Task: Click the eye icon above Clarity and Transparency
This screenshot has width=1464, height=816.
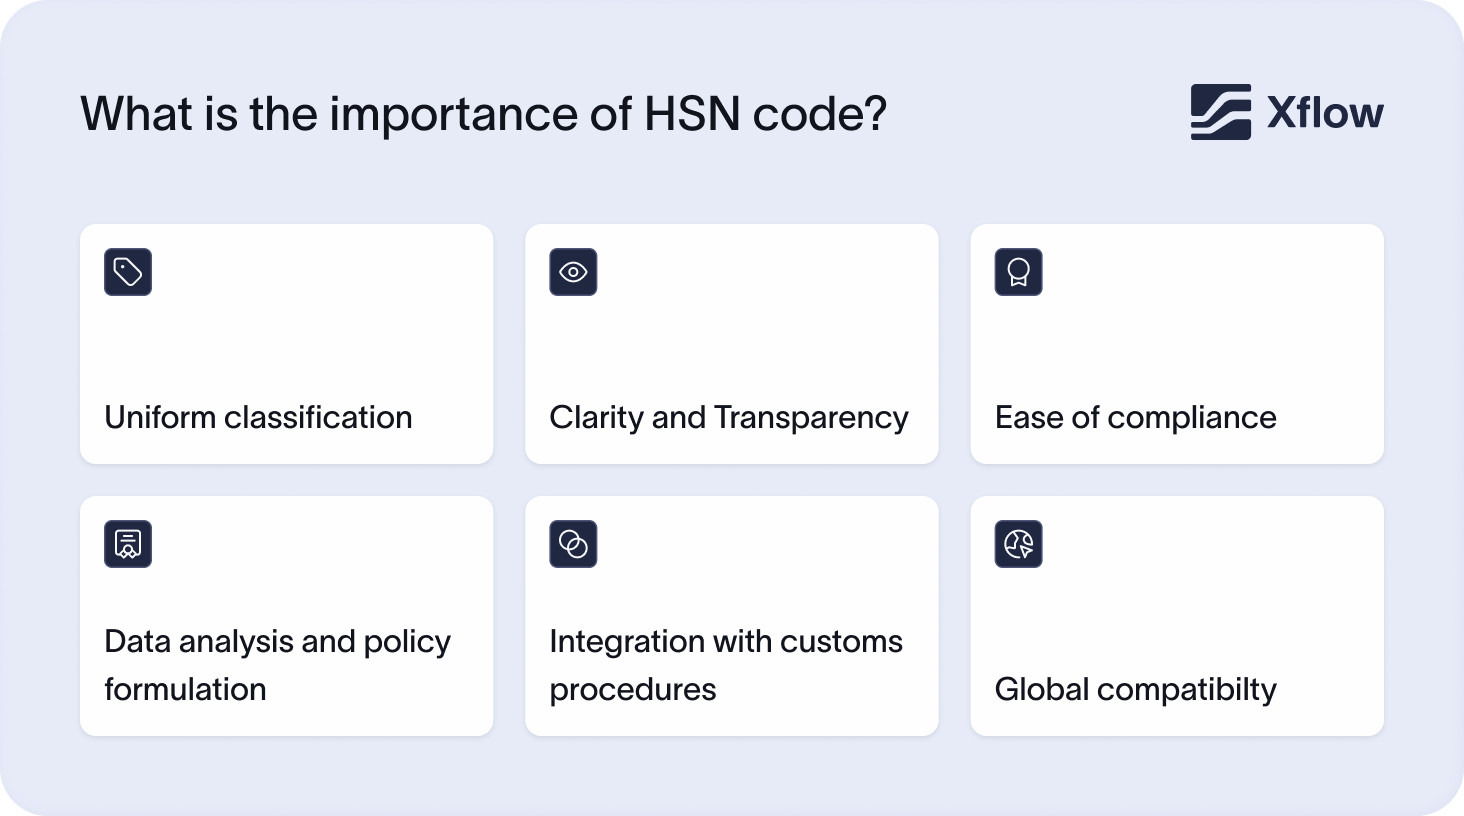Action: click(x=573, y=272)
